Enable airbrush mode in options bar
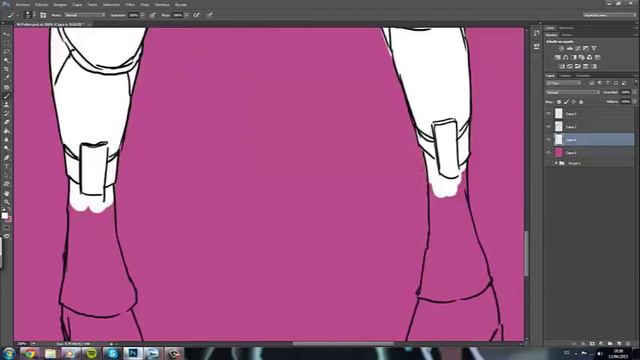The image size is (640, 360). [x=196, y=15]
